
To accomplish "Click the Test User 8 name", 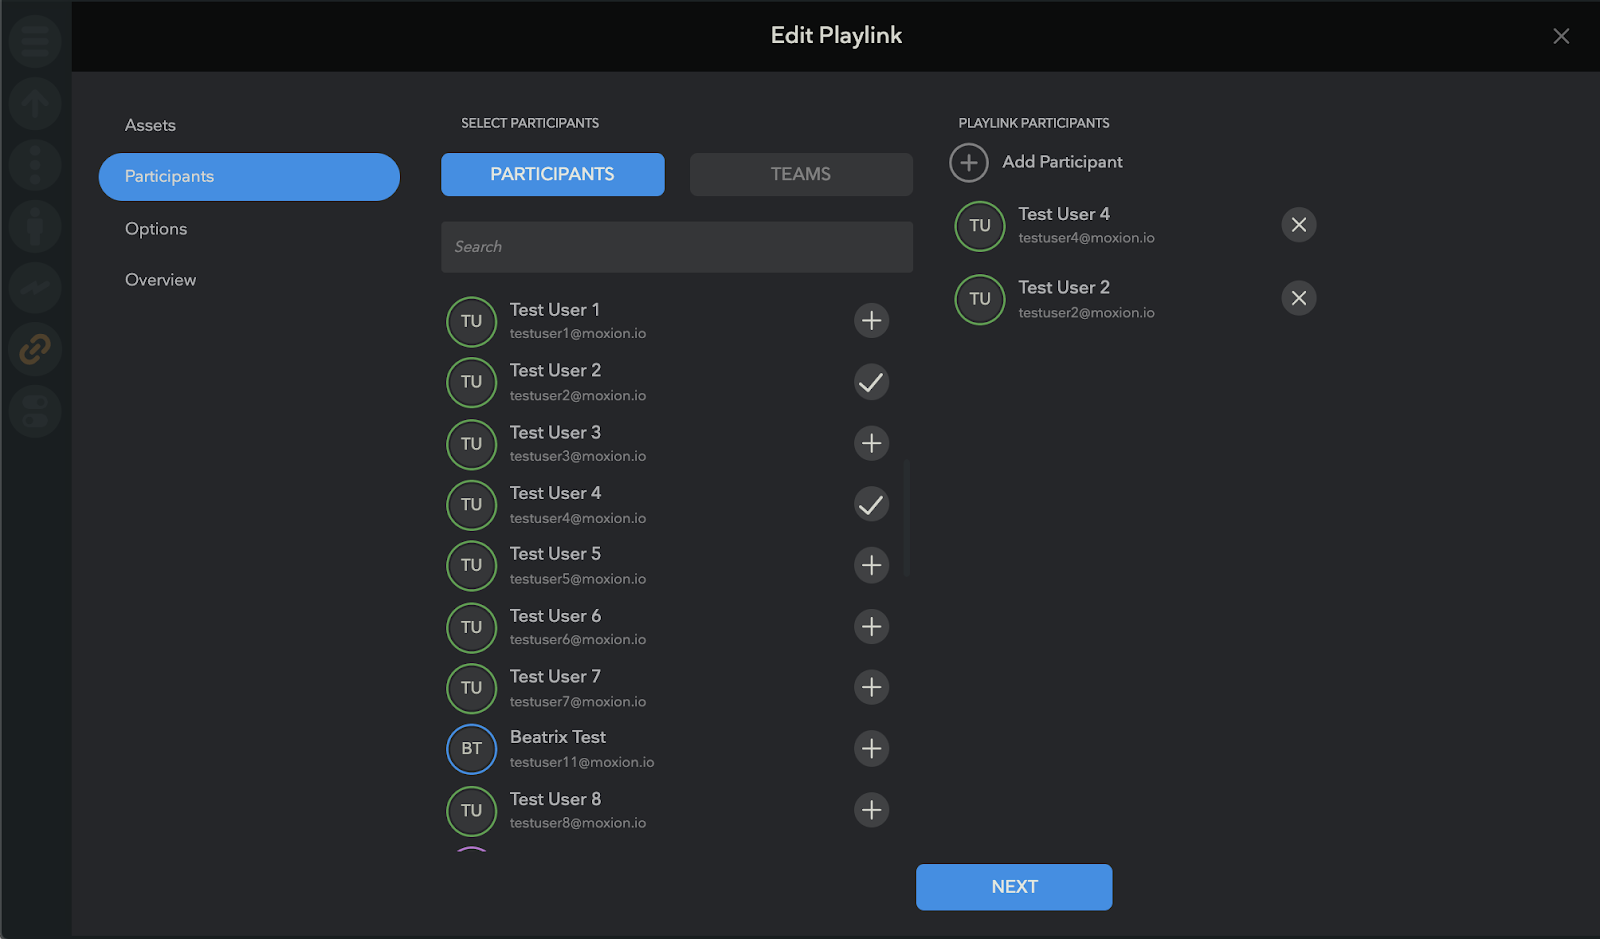I will coord(555,799).
